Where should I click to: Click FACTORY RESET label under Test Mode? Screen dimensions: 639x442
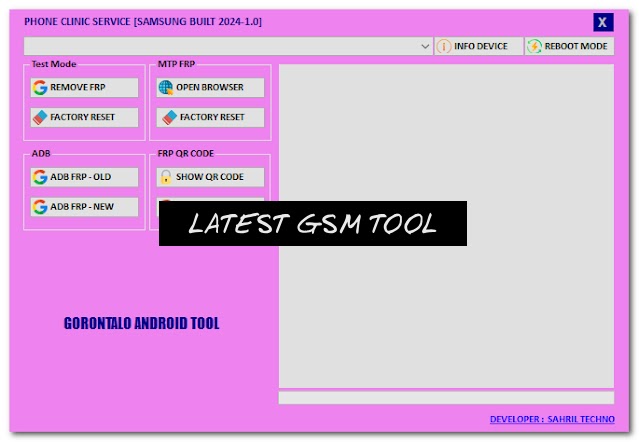(82, 117)
